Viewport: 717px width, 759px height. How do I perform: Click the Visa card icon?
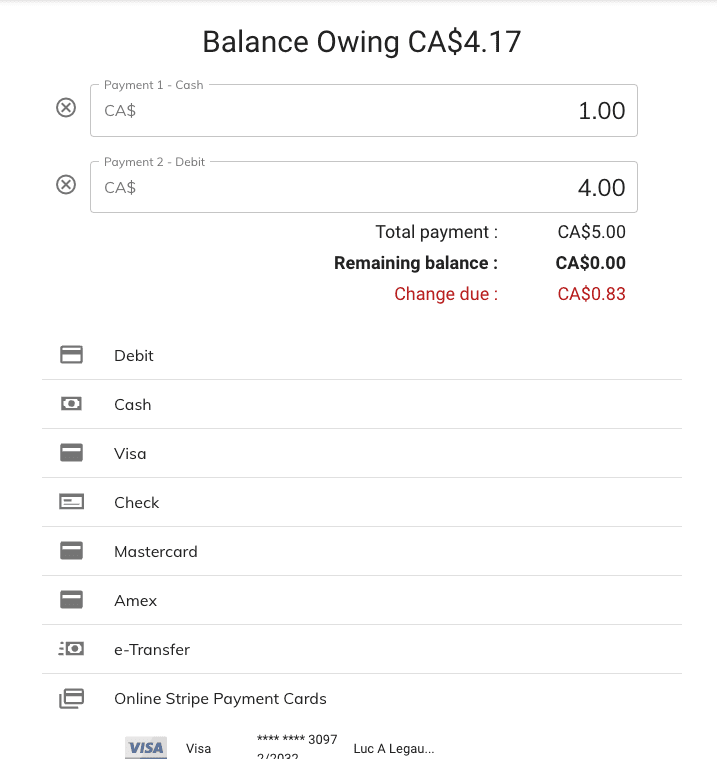pos(71,453)
